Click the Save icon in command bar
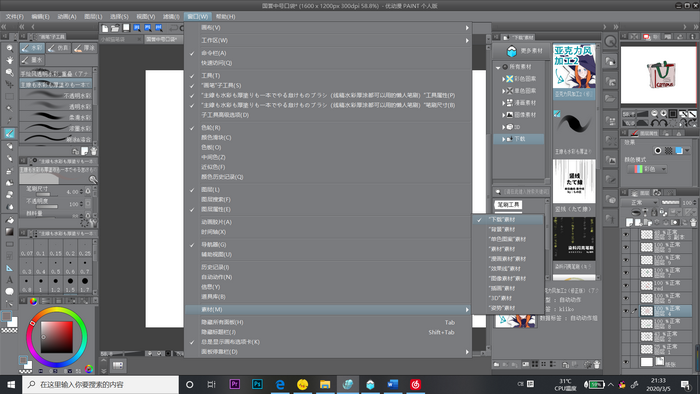This screenshot has height=394, width=700. 126,28
